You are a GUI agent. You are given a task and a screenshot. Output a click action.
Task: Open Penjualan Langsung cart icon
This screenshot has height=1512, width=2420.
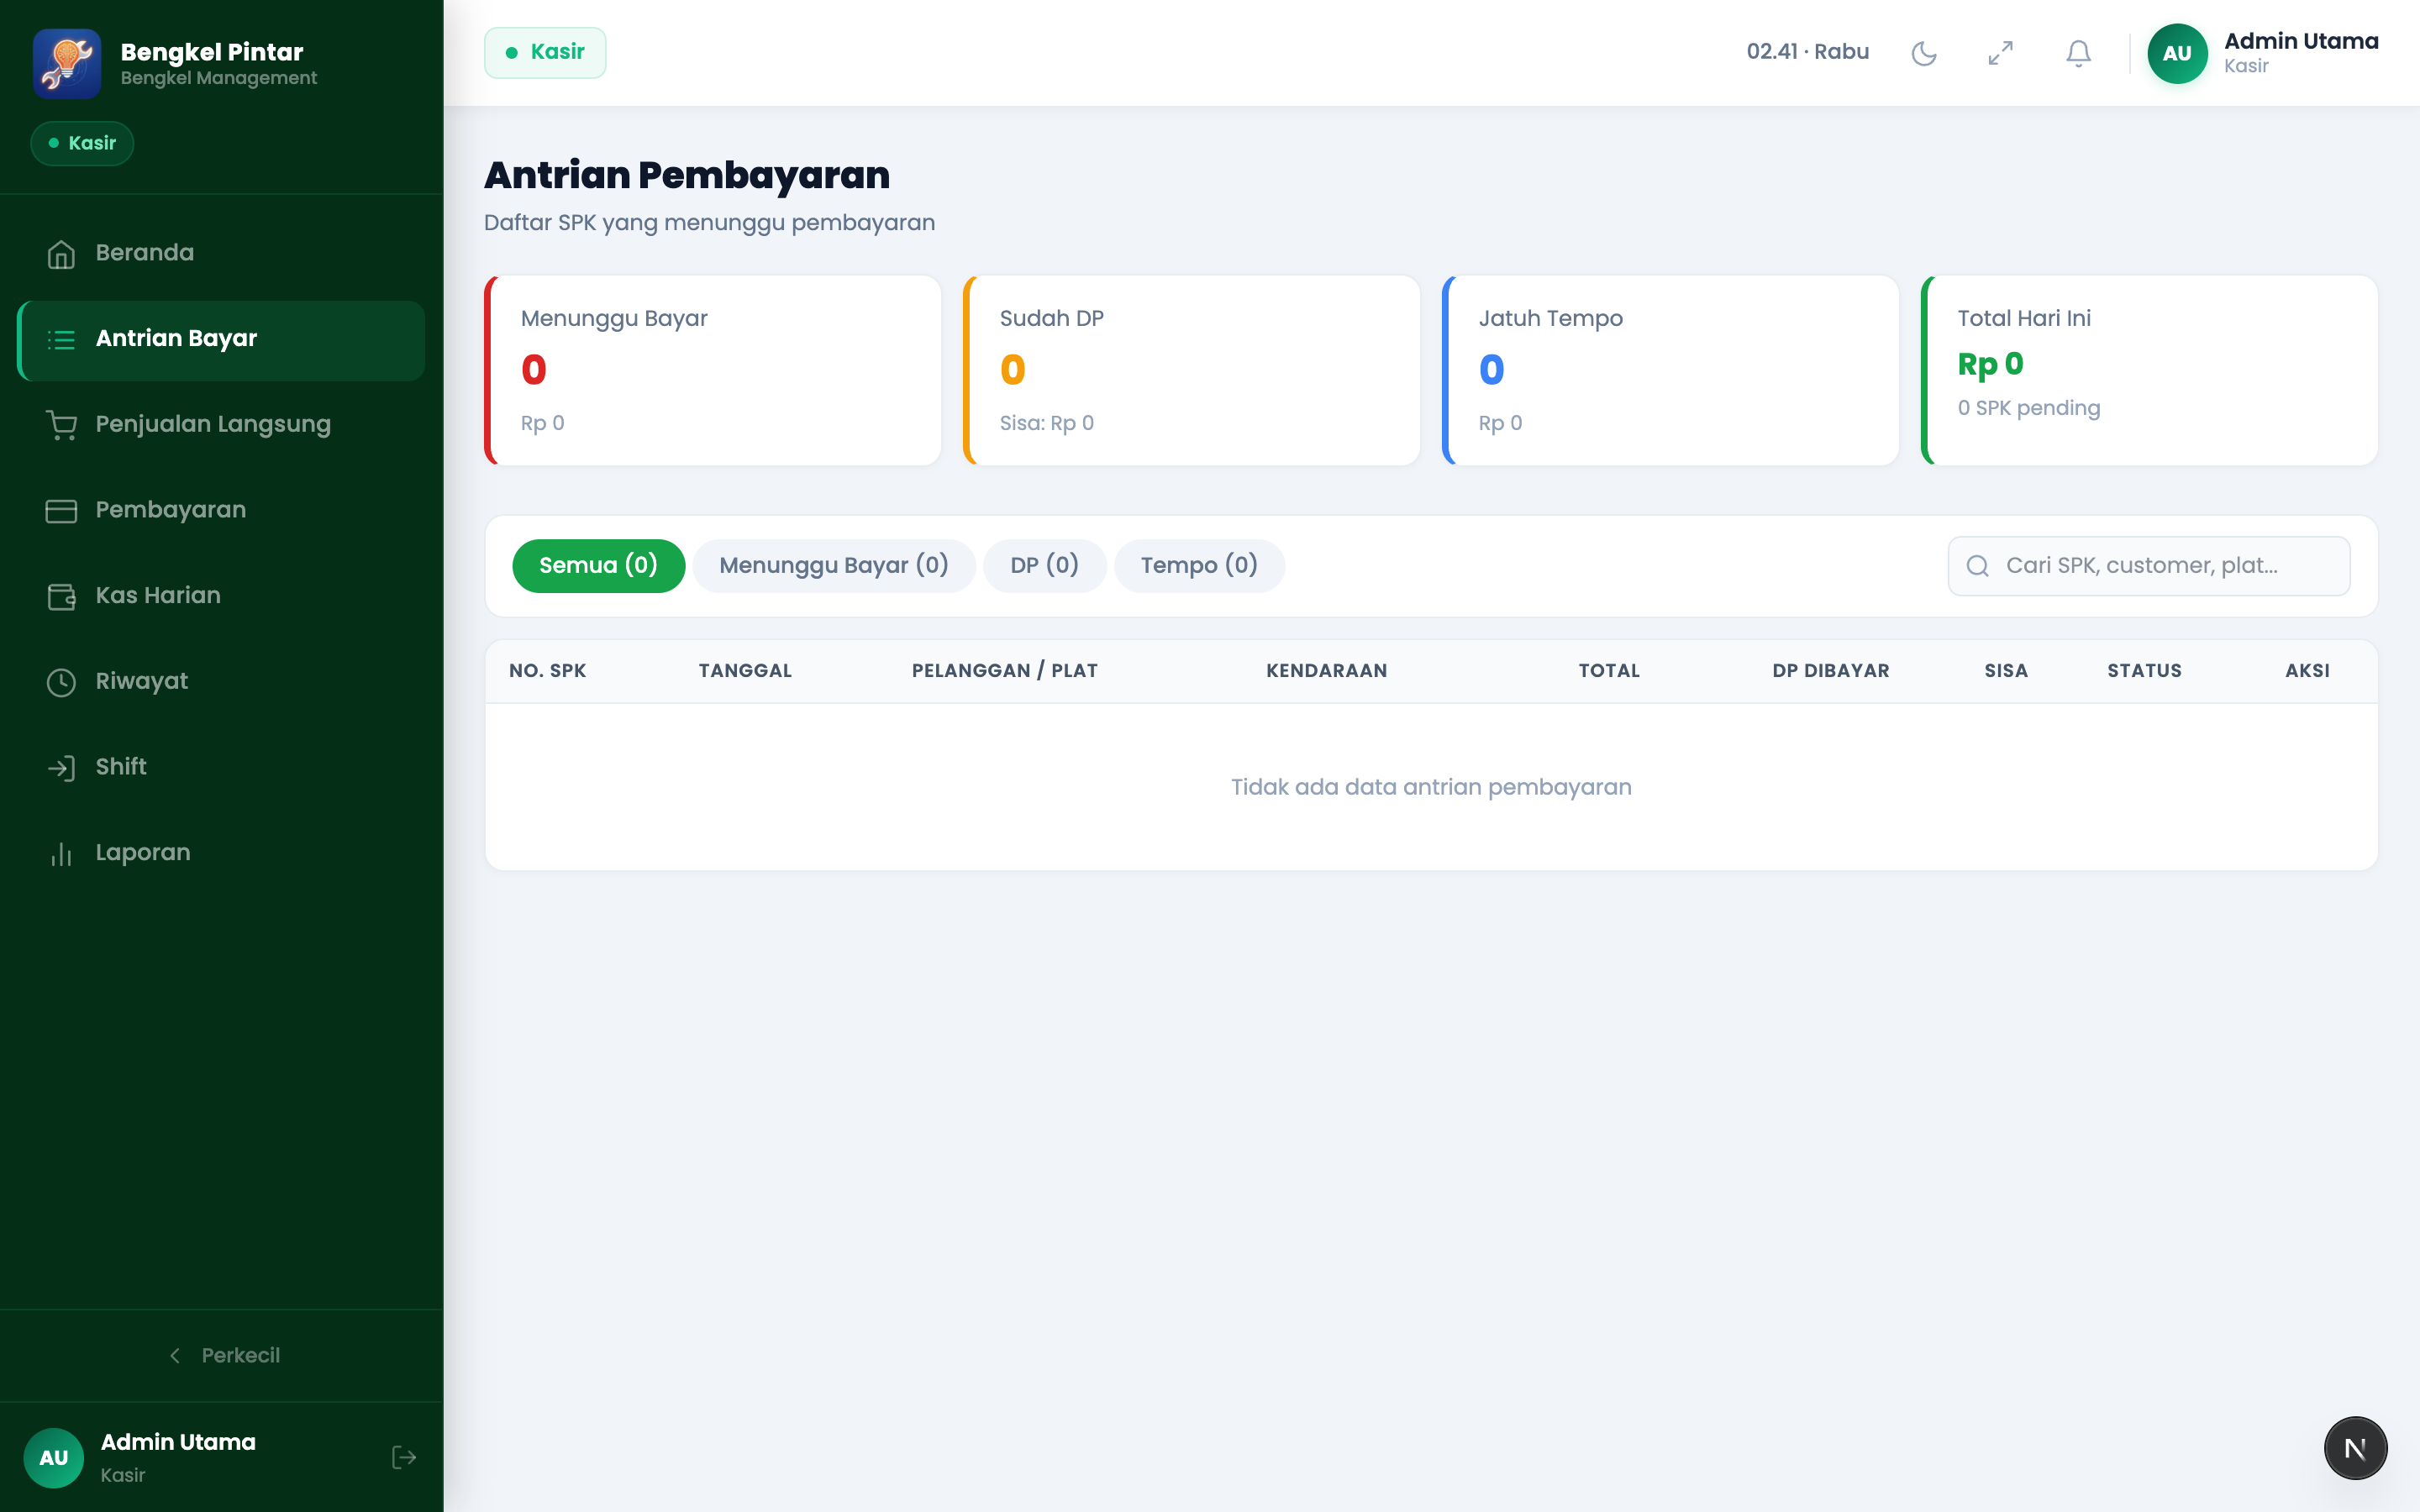(x=61, y=425)
